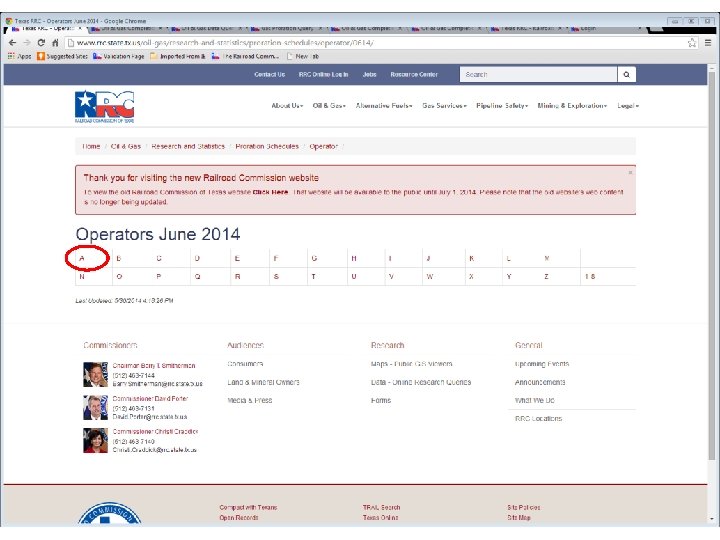Open the browser home icon
This screenshot has width=720, height=540.
55,43
